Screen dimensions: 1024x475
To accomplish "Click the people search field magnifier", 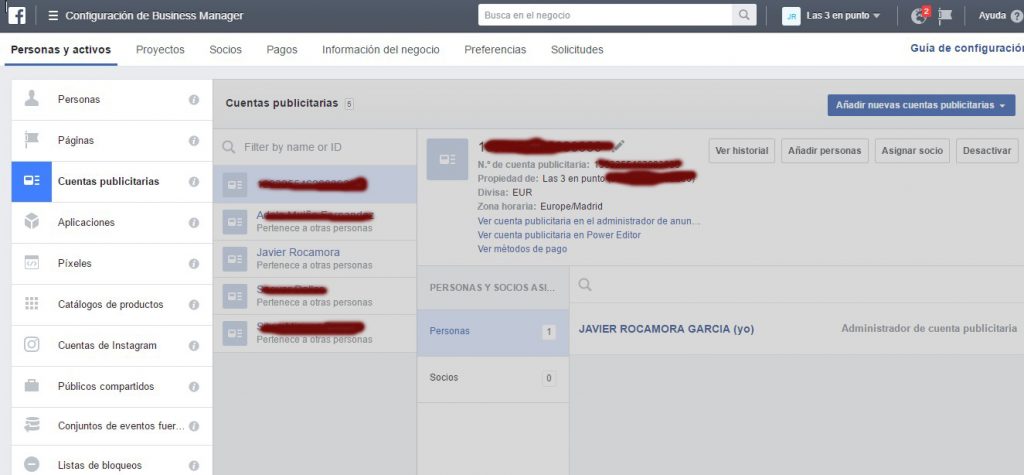I will coord(585,284).
